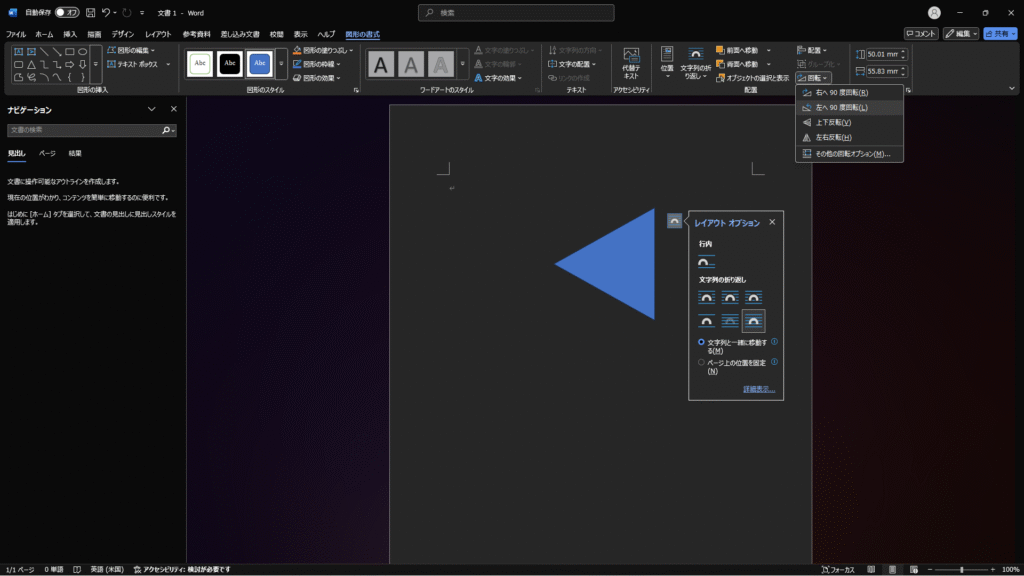Screen dimensions: 1024x576
Task: Select 行内 inline-with-text layout icon
Action: click(706, 262)
